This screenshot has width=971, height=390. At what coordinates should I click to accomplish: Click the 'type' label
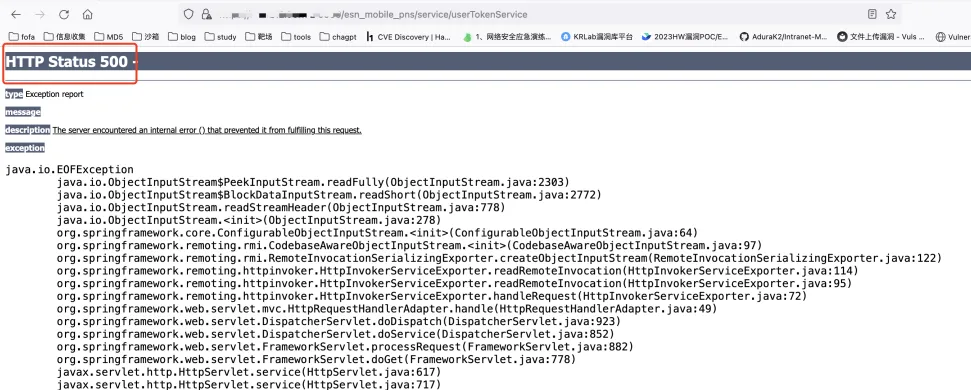click(x=14, y=94)
